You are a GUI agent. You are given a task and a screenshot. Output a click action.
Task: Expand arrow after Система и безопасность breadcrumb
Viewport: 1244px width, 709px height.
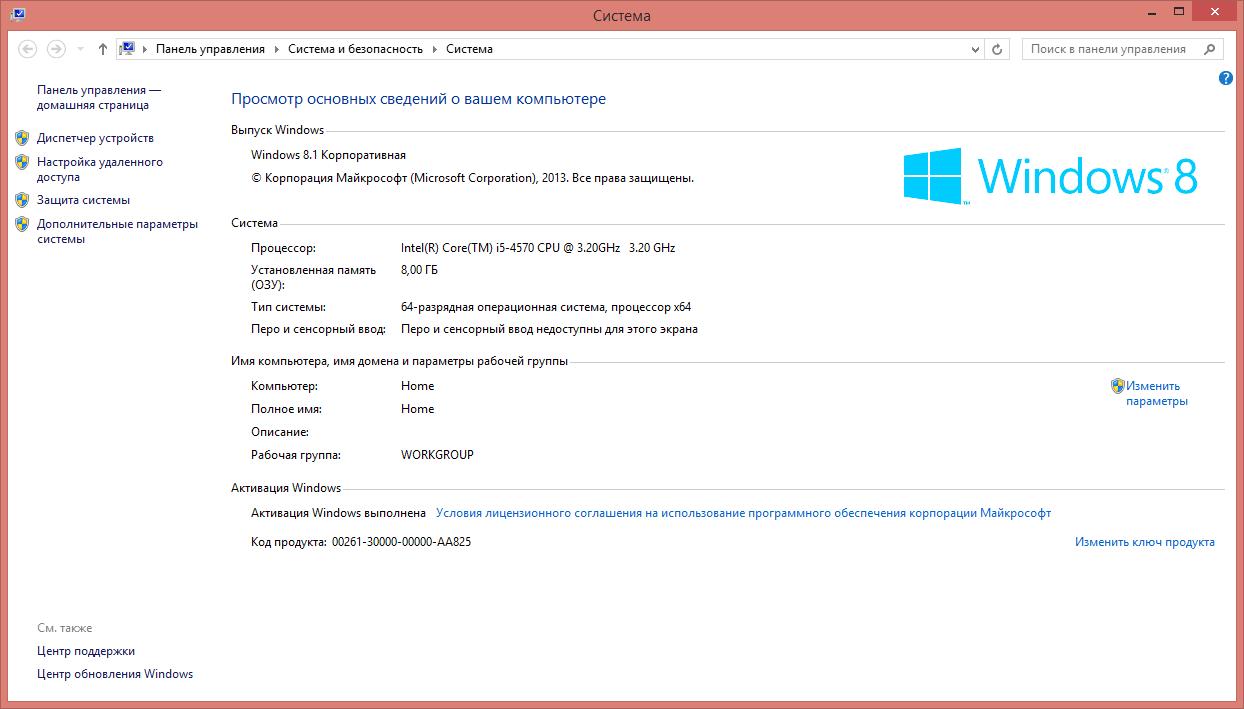point(435,49)
